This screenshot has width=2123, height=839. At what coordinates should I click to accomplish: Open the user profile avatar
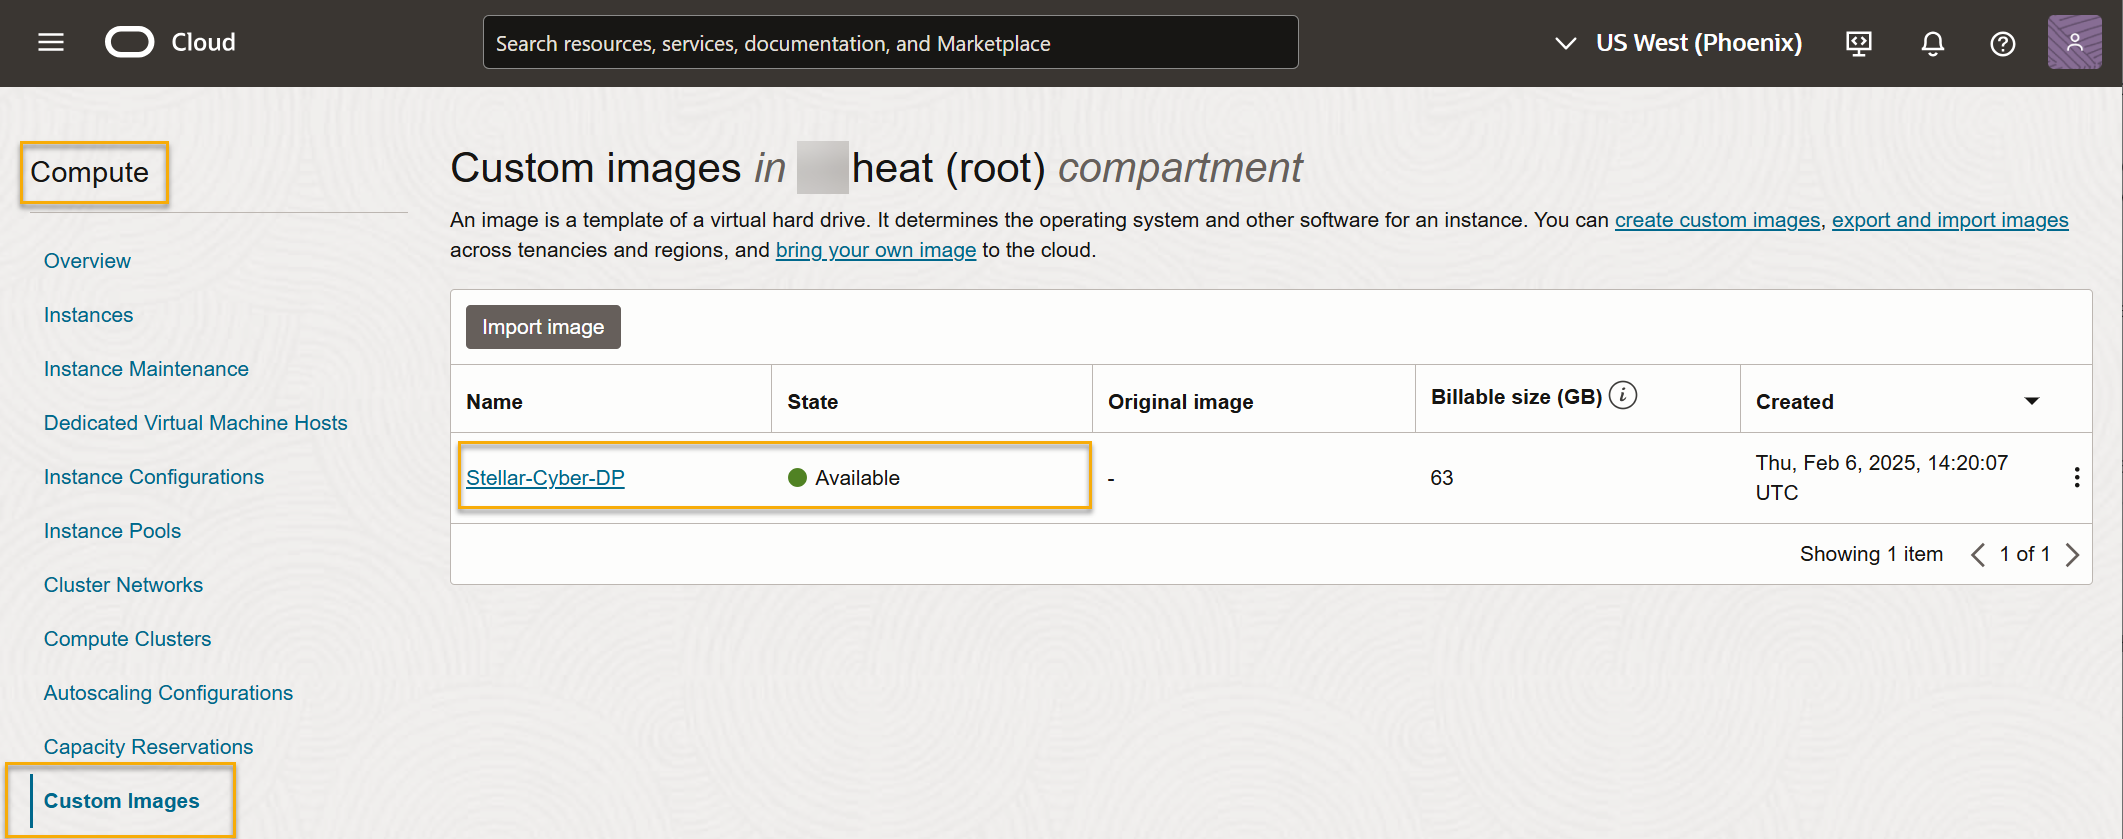(x=2074, y=42)
